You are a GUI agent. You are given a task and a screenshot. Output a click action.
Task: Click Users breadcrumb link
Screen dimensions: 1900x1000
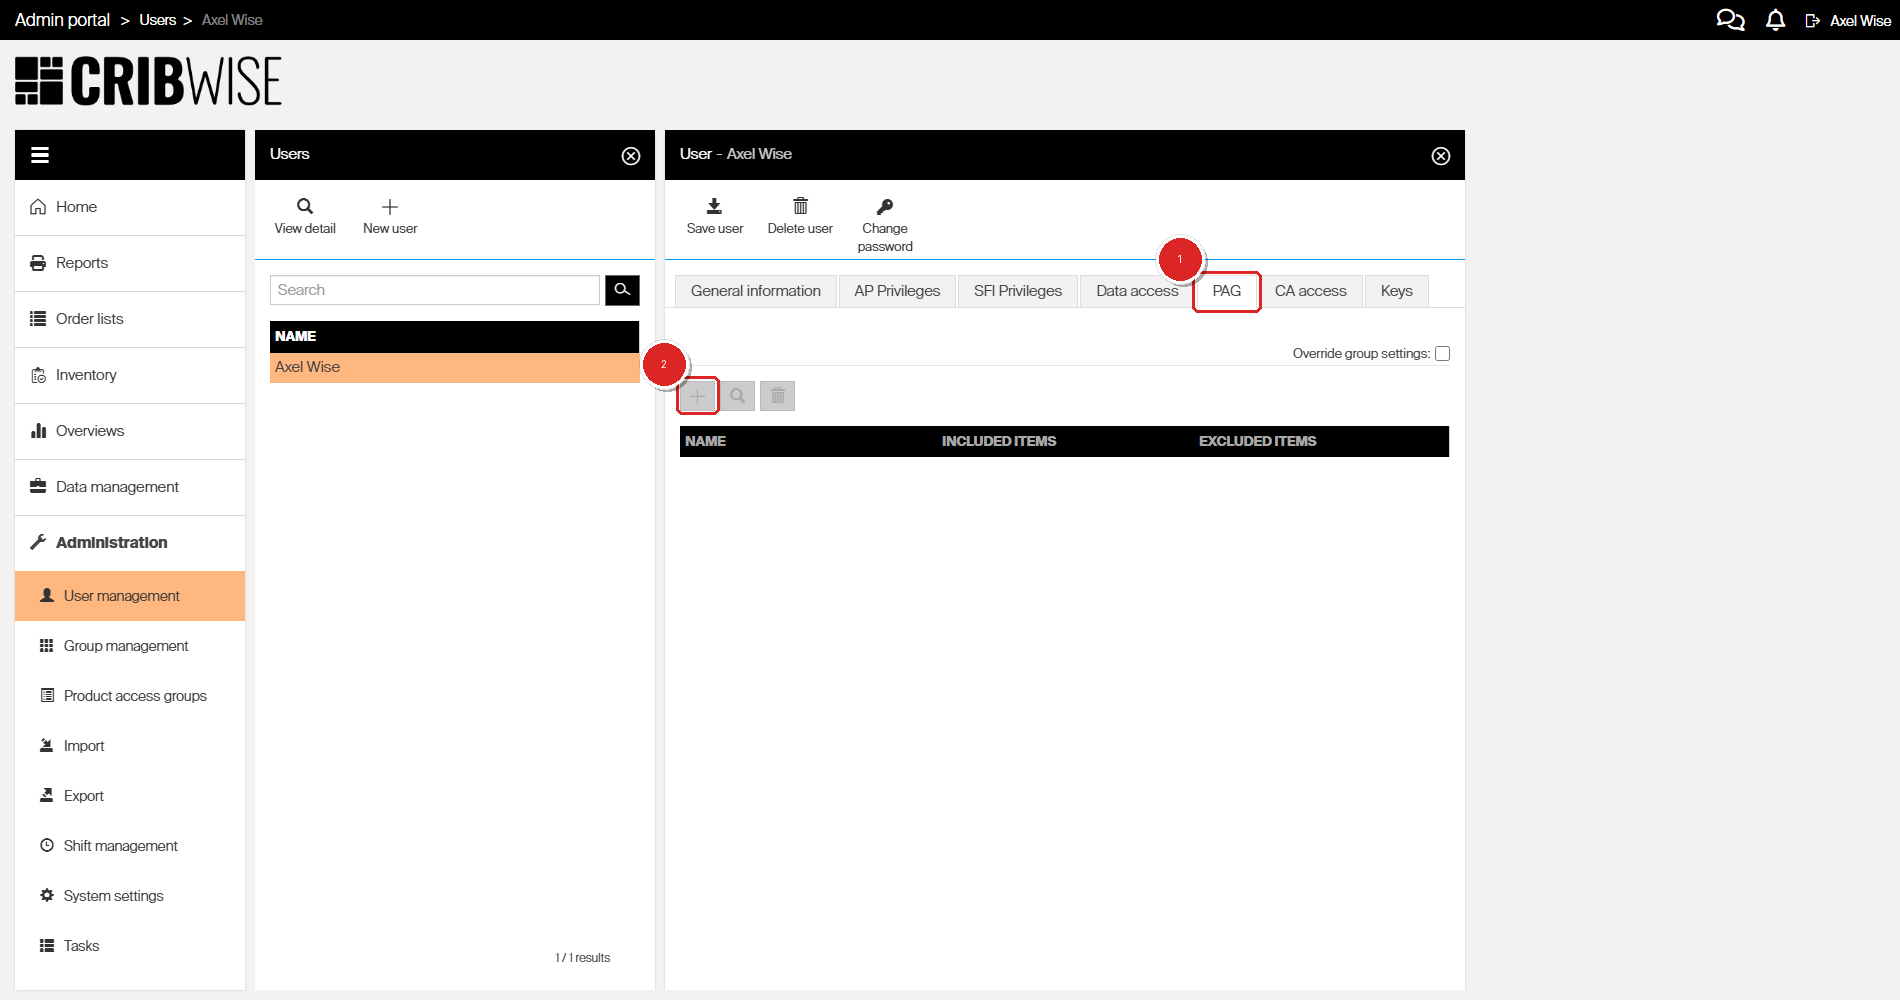click(157, 20)
